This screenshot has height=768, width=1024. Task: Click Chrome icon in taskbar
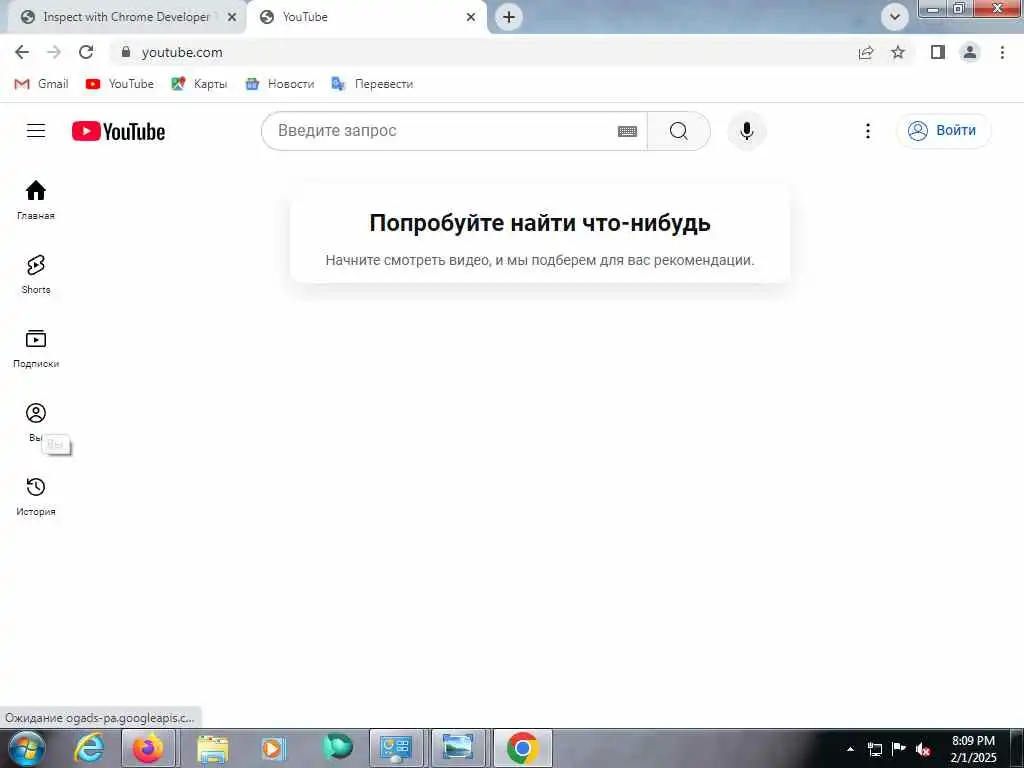[522, 748]
